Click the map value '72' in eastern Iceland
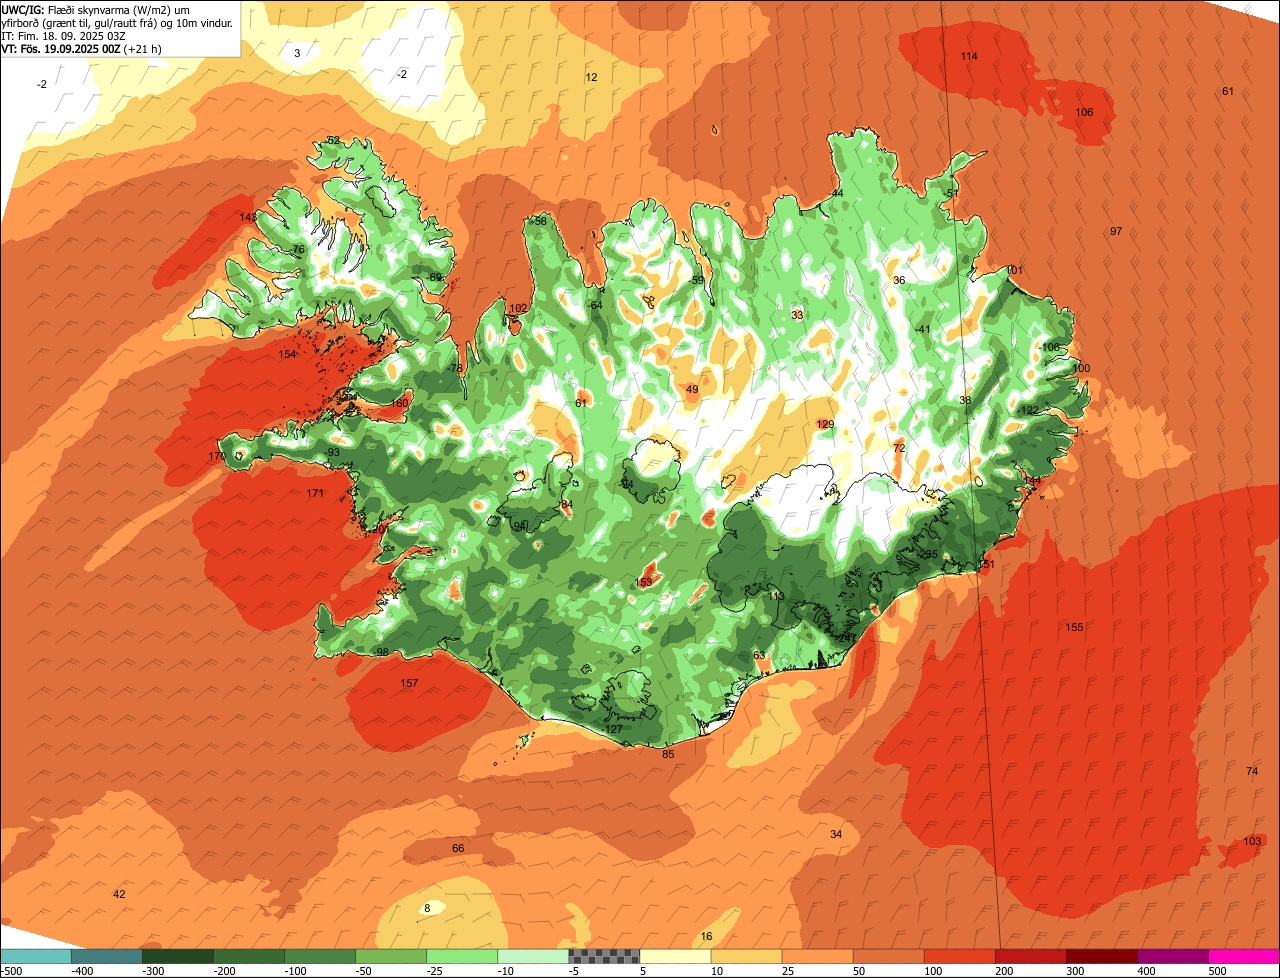This screenshot has width=1280, height=978. [899, 448]
